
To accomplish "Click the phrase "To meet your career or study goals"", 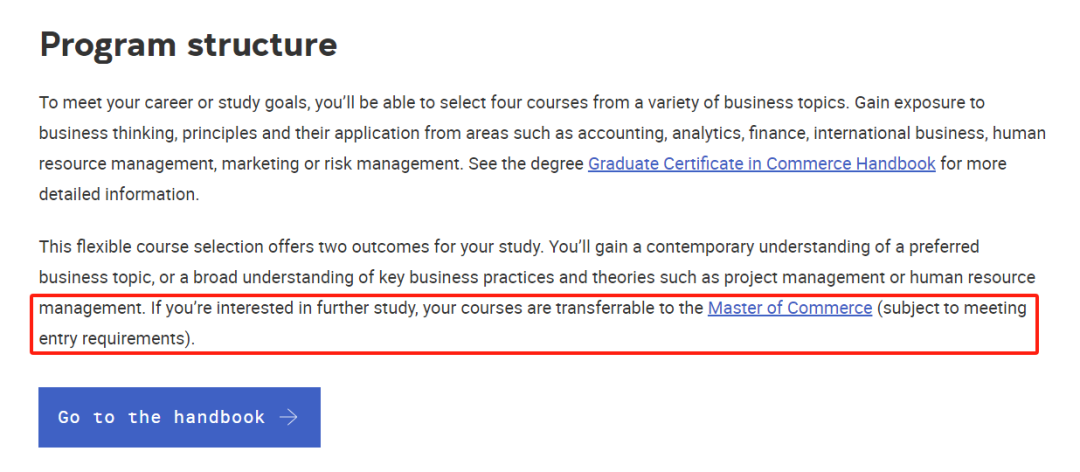I will point(173,103).
